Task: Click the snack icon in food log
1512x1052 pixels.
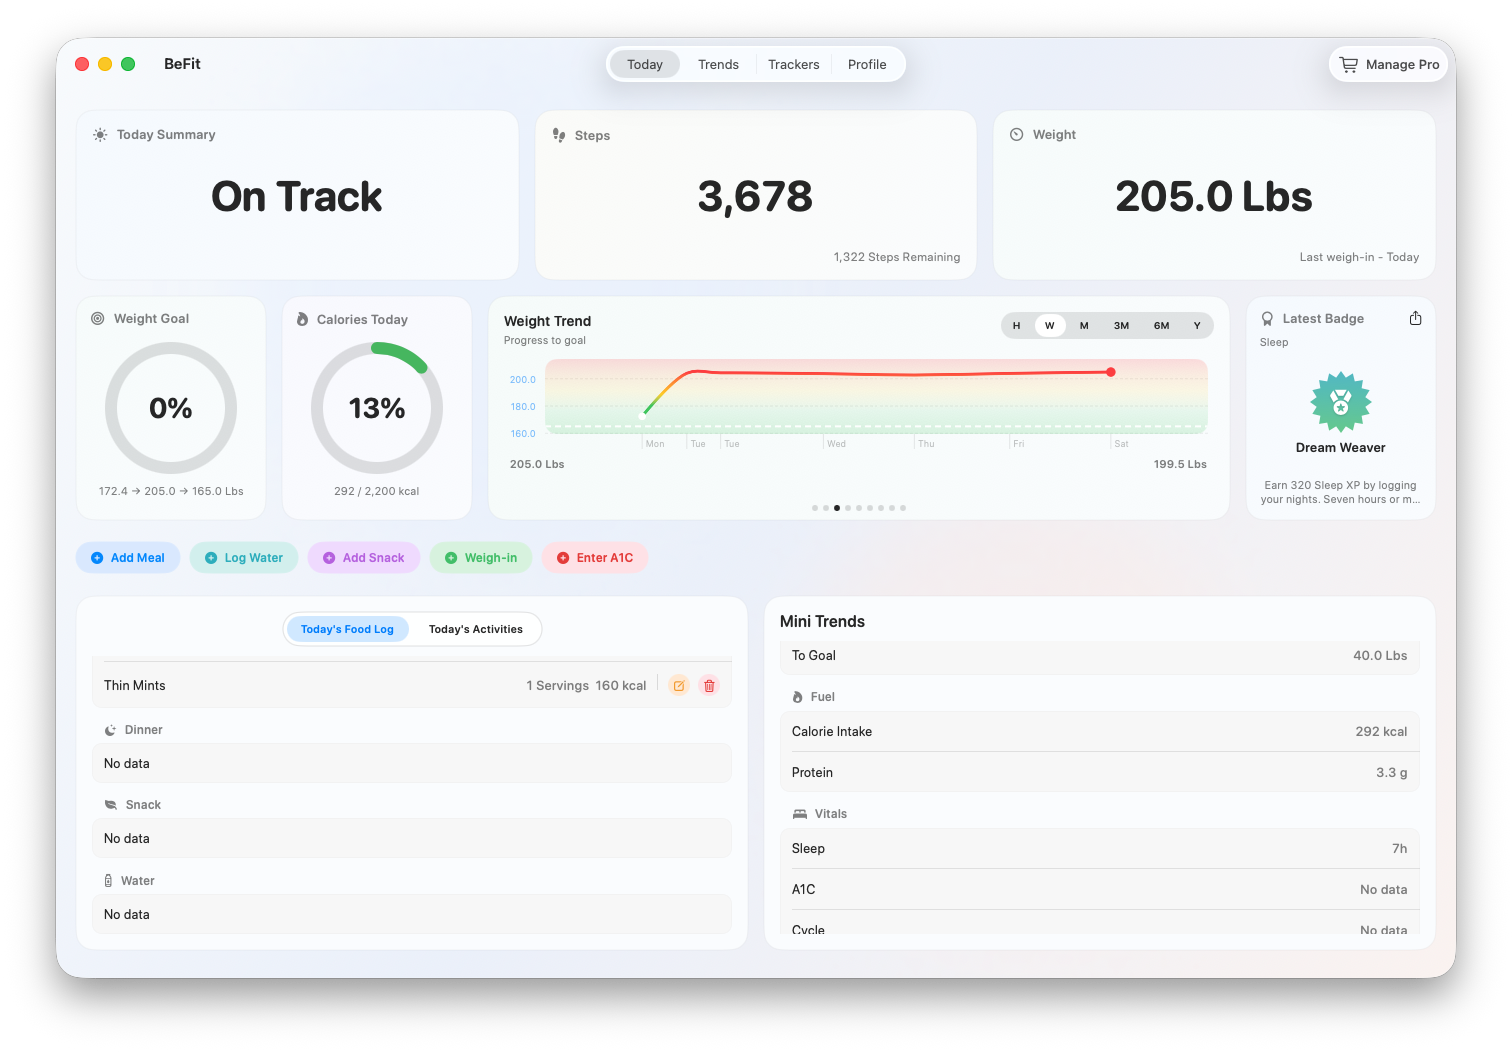Action: pyautogui.click(x=111, y=805)
